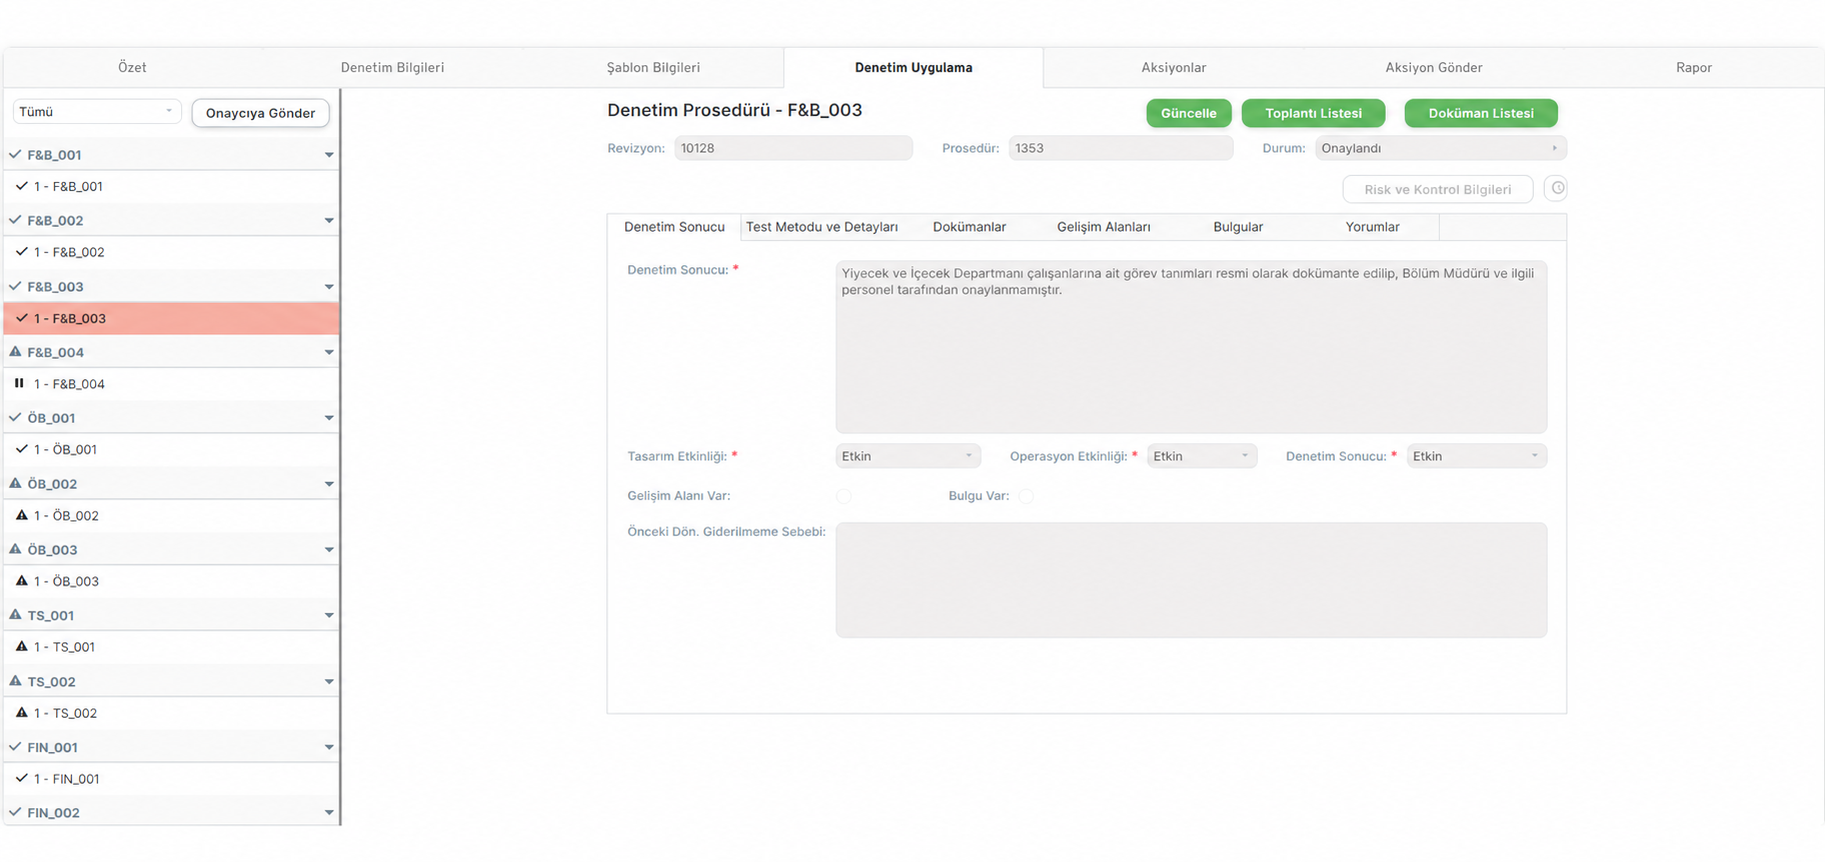This screenshot has height=862, width=1825.
Task: Open the Tasarım Etkinliği dropdown
Action: (x=908, y=456)
